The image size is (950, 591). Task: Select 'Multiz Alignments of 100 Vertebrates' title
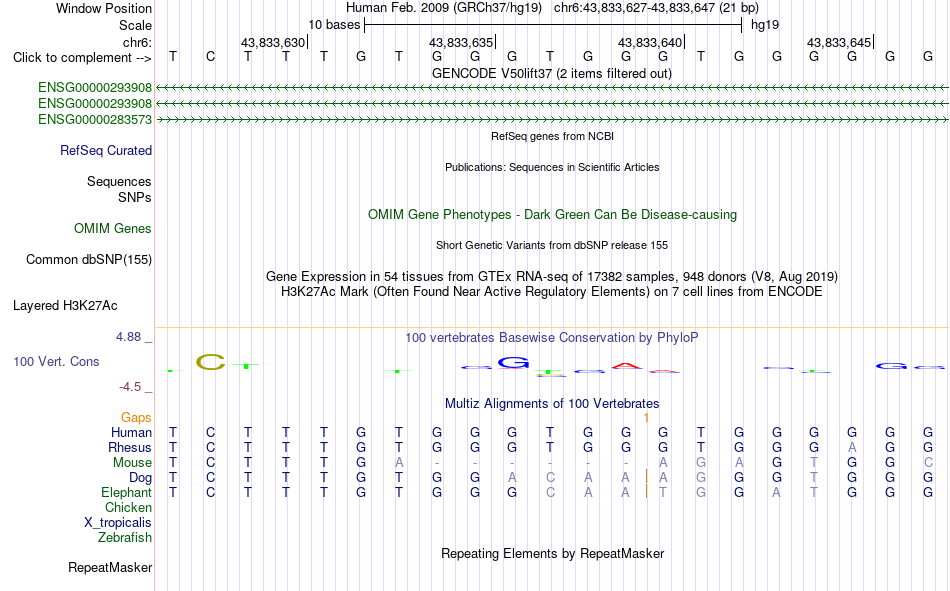tap(552, 404)
